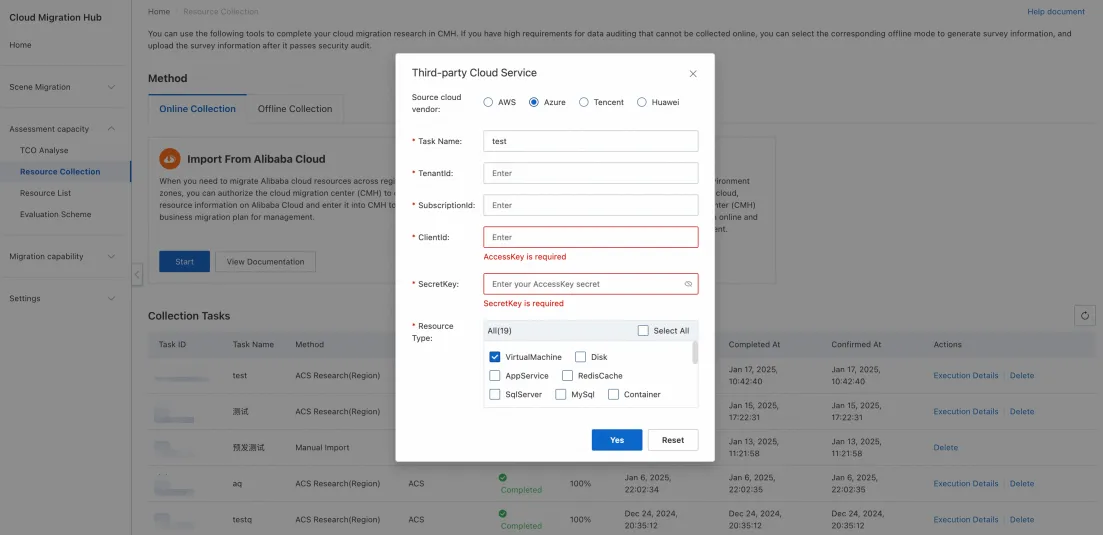Viewport: 1103px width, 535px height.
Task: Open Execution Details for test task
Action: point(966,375)
